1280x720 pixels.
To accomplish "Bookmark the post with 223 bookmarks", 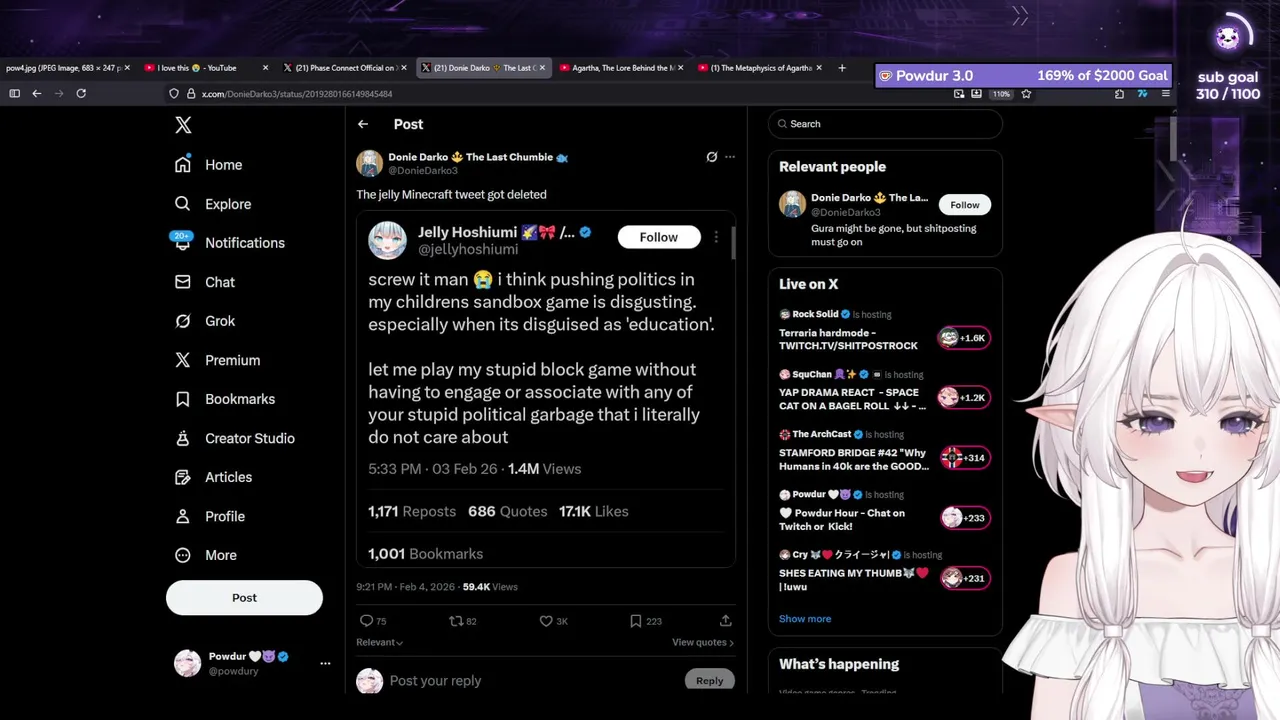I will coord(635,621).
